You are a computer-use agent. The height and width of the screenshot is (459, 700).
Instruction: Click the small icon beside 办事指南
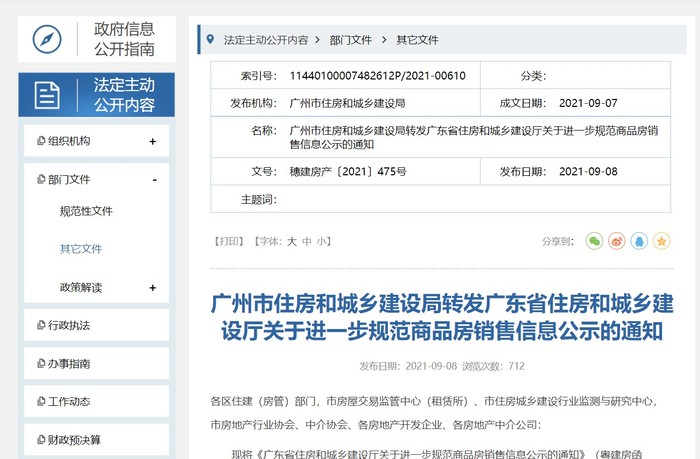click(41, 363)
